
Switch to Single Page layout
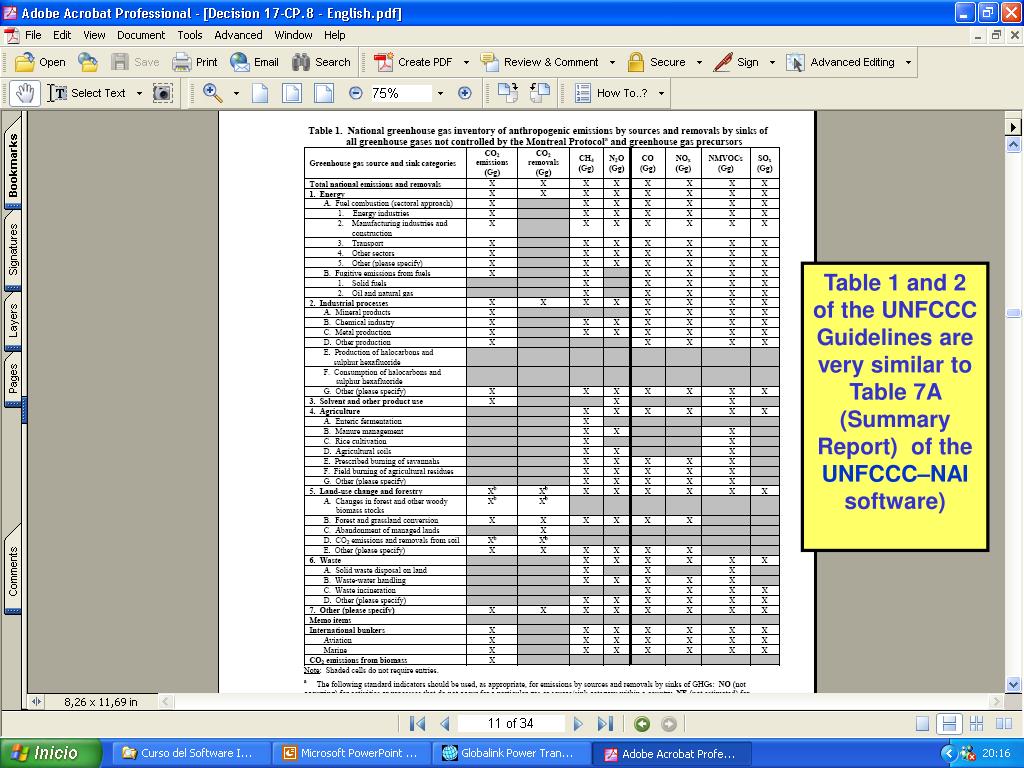[922, 724]
